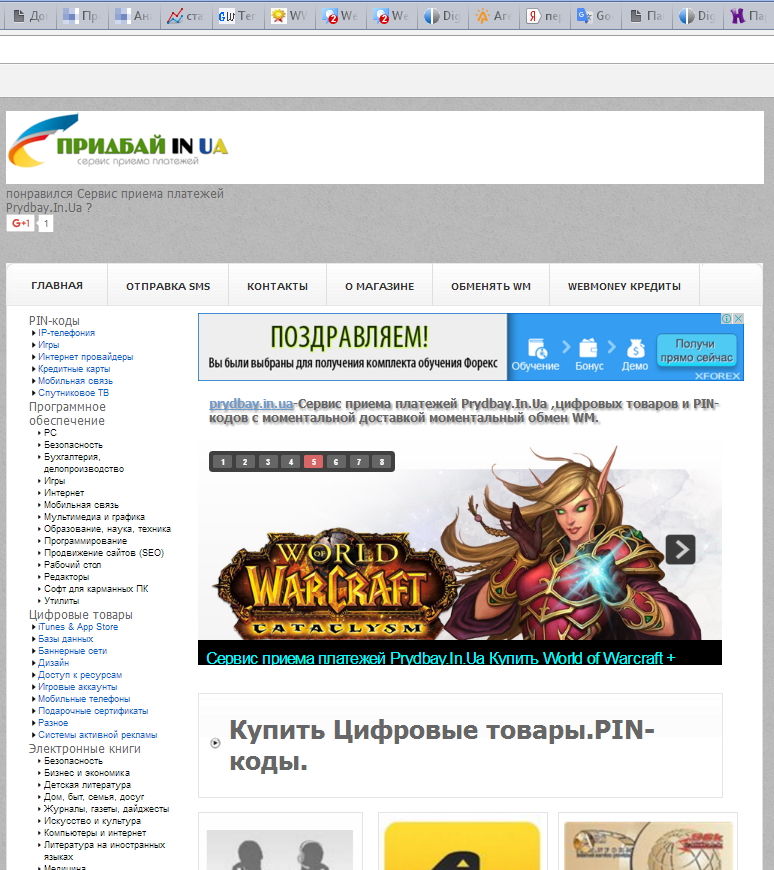Click Компьютеры и интернет ebooks item
This screenshot has width=774, height=870.
coord(95,833)
